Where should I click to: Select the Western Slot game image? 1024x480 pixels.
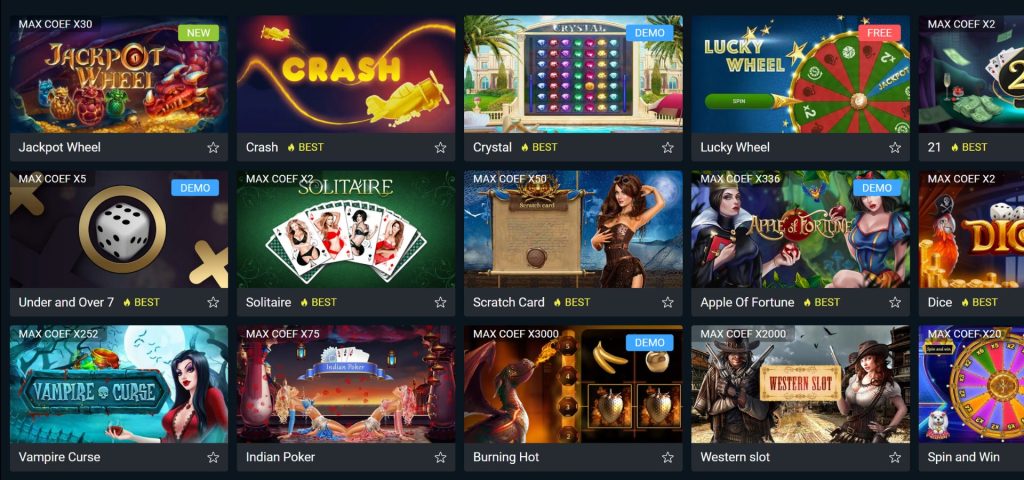(x=801, y=384)
